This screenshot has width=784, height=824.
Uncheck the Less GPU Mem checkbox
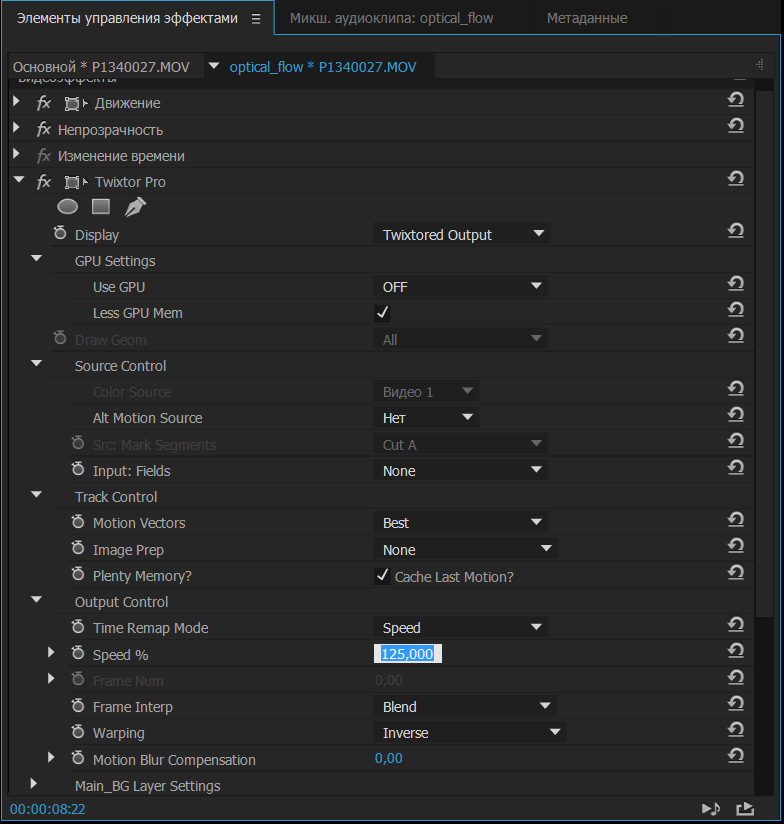382,313
